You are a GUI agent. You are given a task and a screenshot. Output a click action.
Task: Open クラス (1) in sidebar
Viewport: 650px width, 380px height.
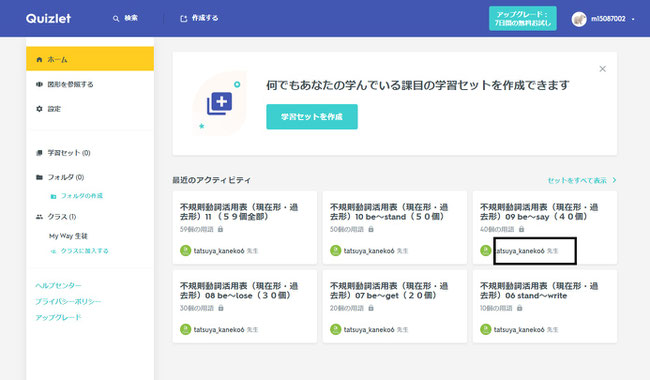[x=61, y=216]
